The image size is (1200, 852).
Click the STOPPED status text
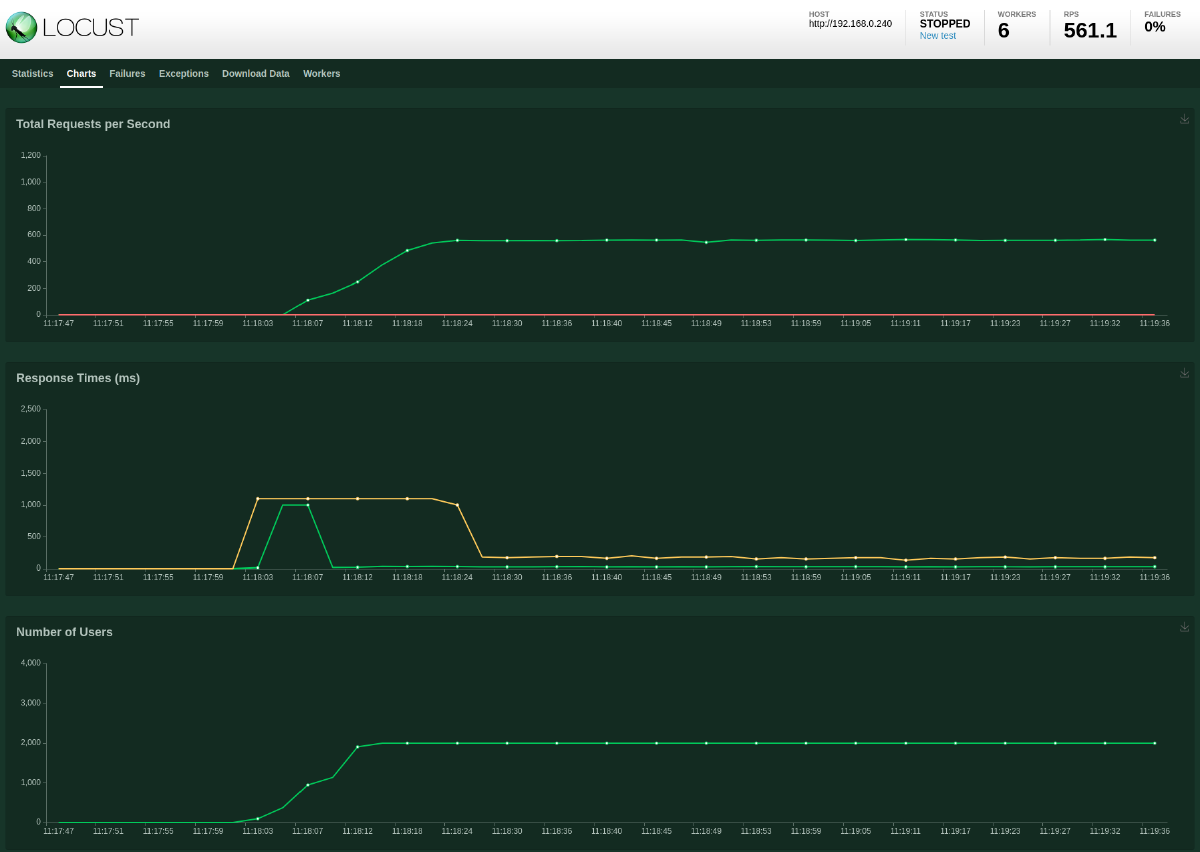(945, 24)
